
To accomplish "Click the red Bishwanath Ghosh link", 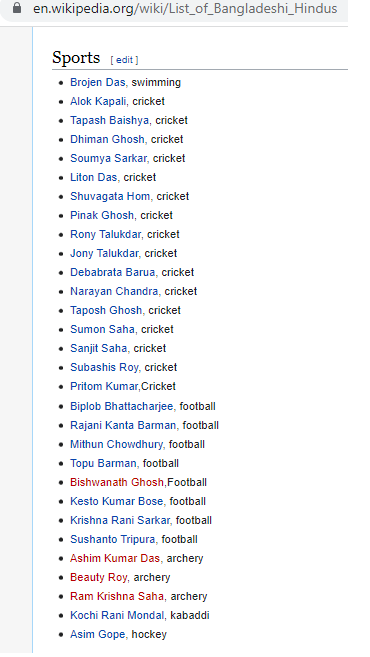I will [116, 482].
